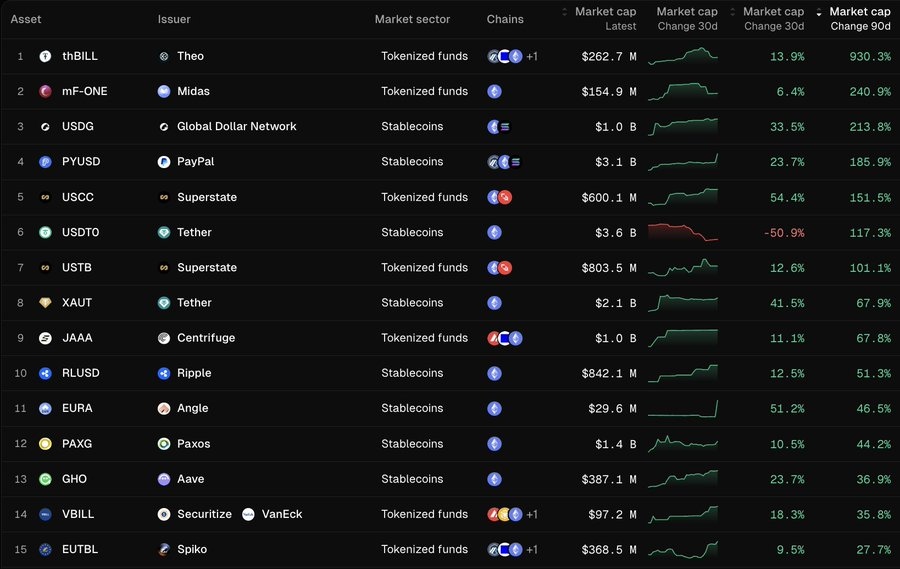Click the Issuer column header
The width and height of the screenshot is (900, 569).
(174, 19)
